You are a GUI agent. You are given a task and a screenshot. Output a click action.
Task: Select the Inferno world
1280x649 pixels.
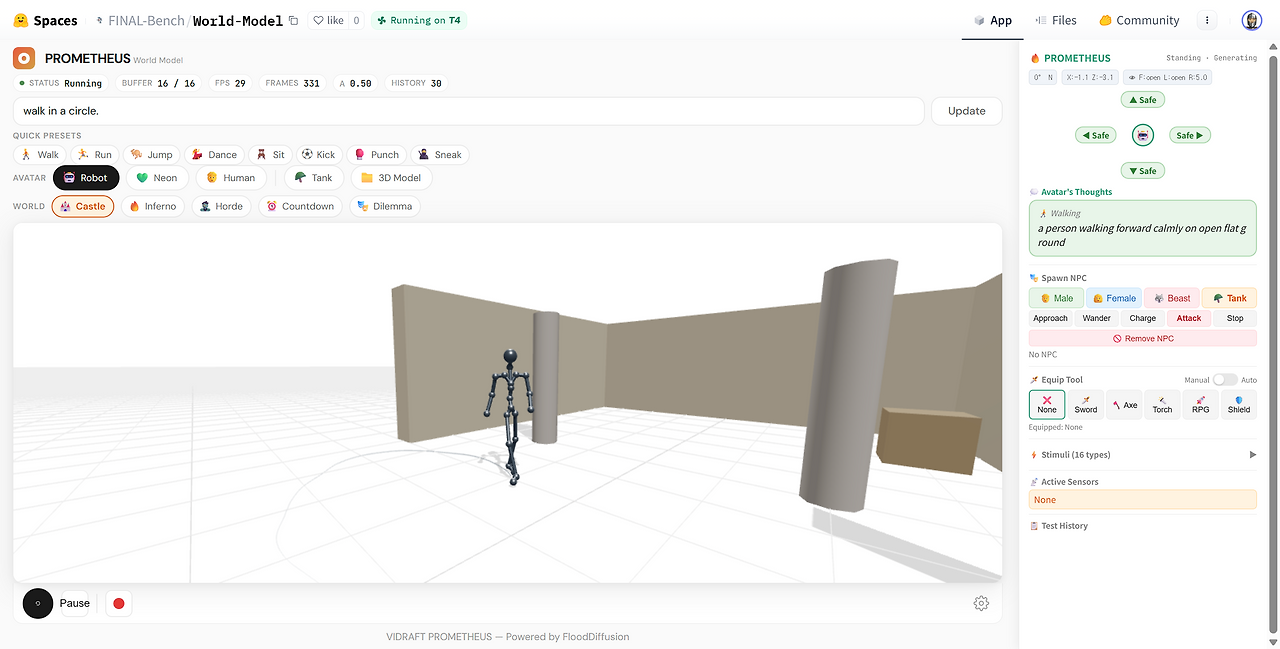[153, 206]
